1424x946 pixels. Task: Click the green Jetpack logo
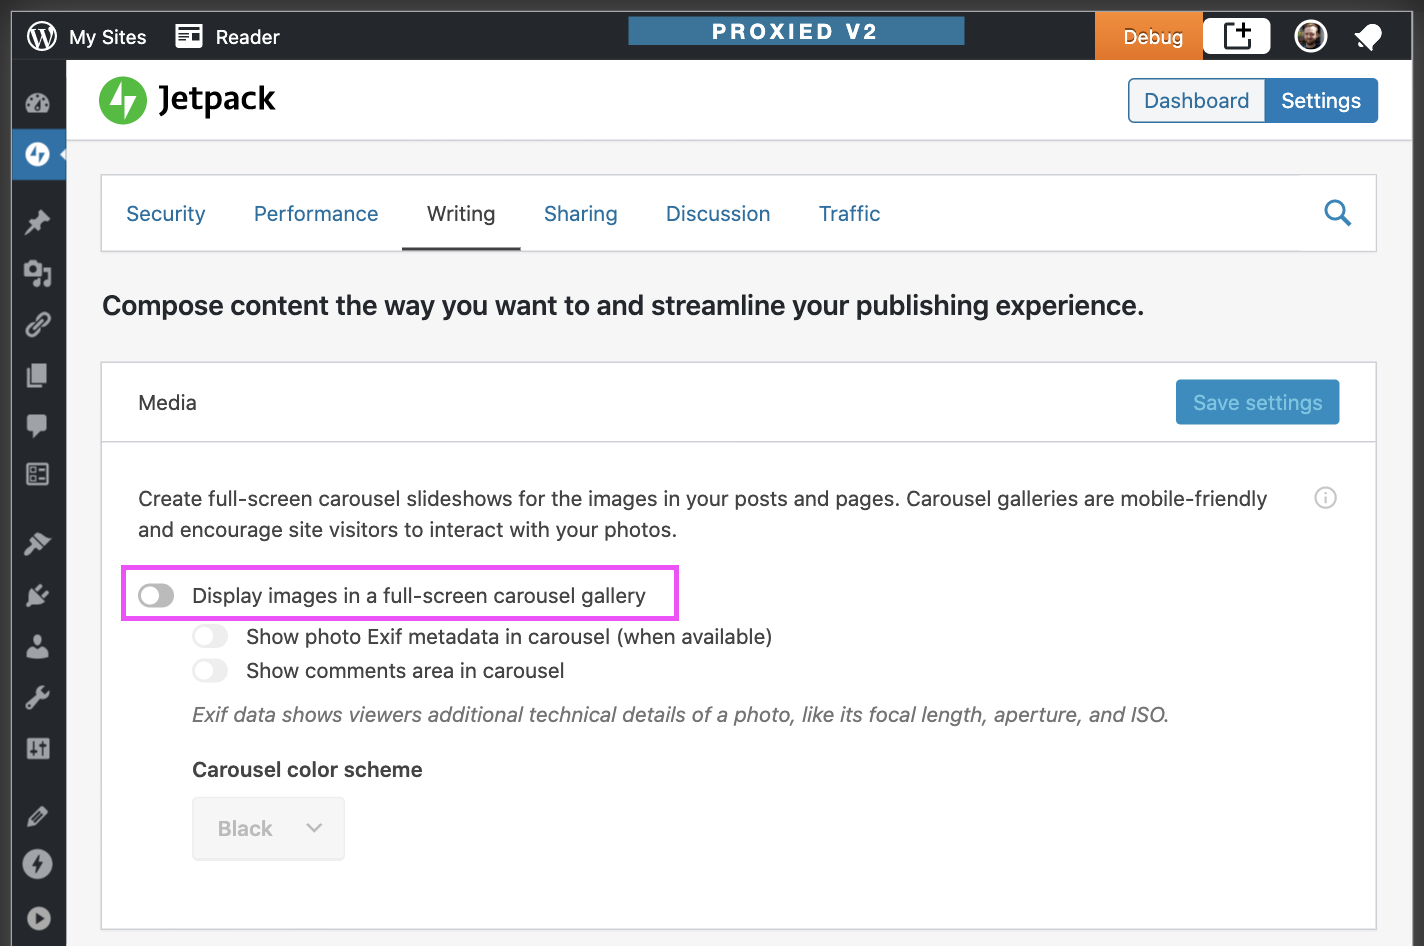click(123, 100)
